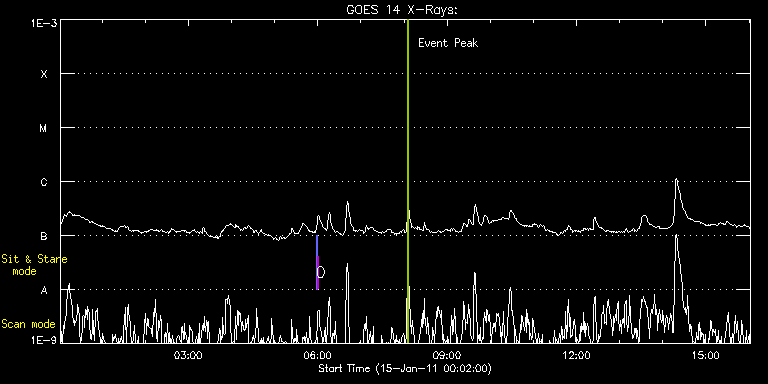Click the A class axis label
This screenshot has width=768, height=384.
(x=44, y=290)
